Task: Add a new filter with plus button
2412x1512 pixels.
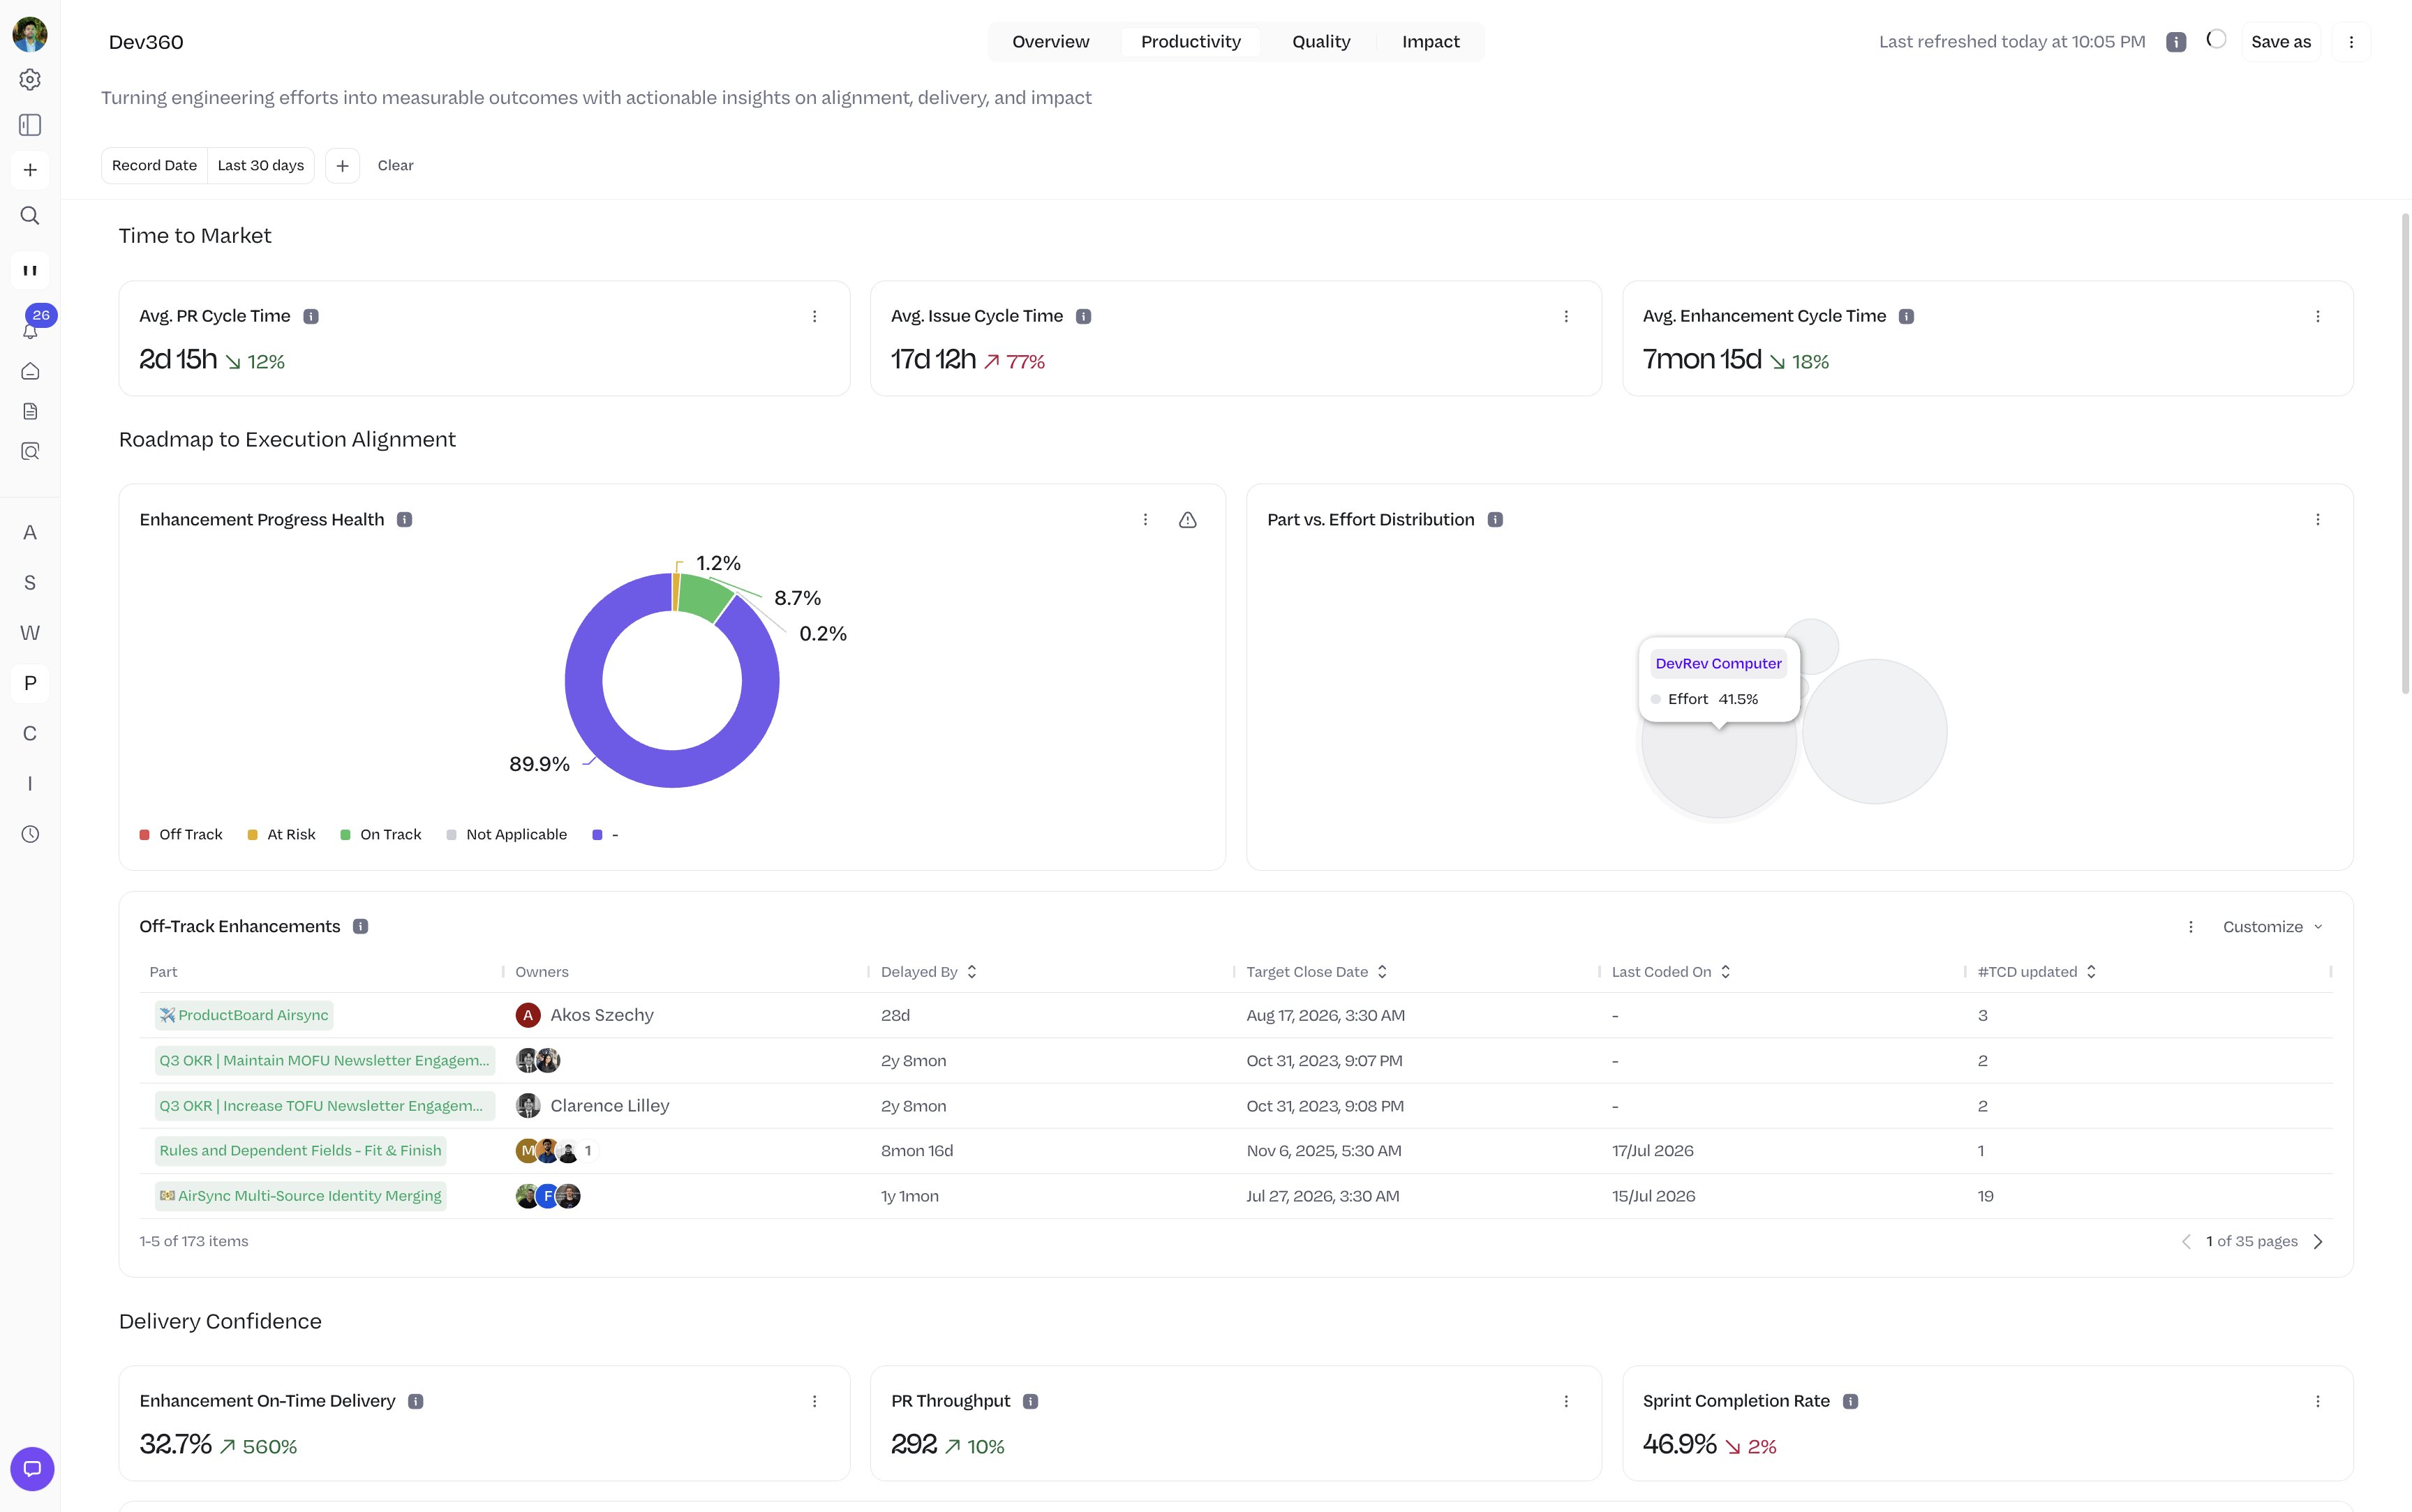Action: pyautogui.click(x=342, y=166)
